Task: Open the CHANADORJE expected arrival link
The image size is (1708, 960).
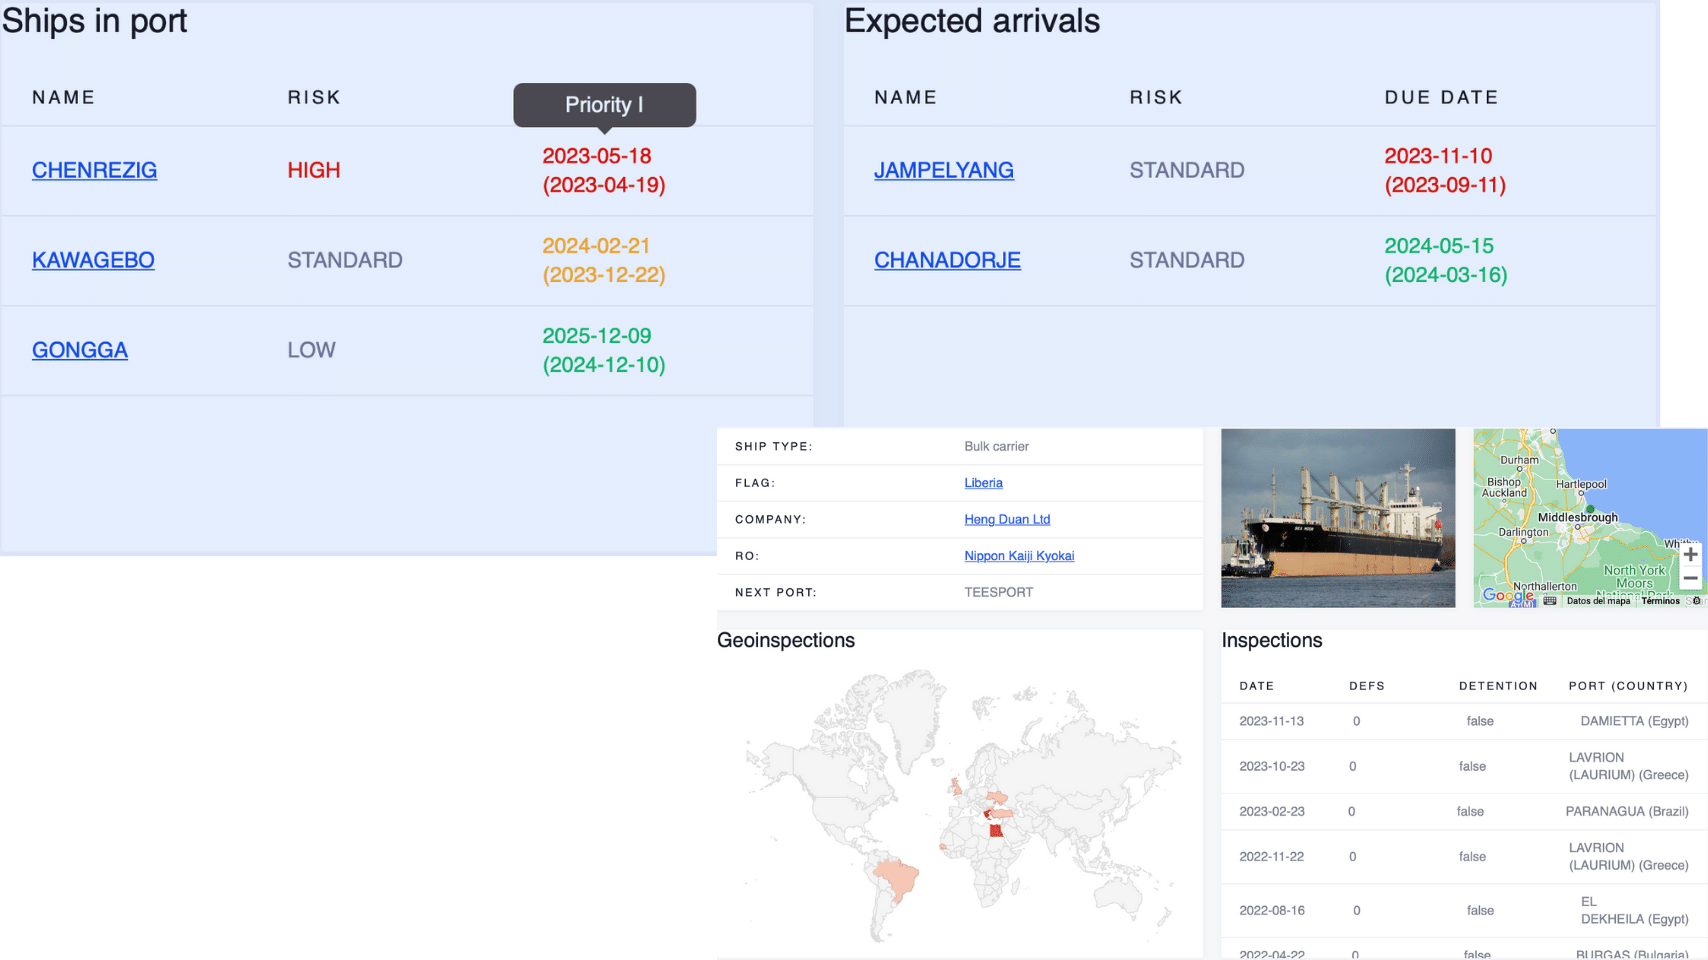Action: (947, 260)
